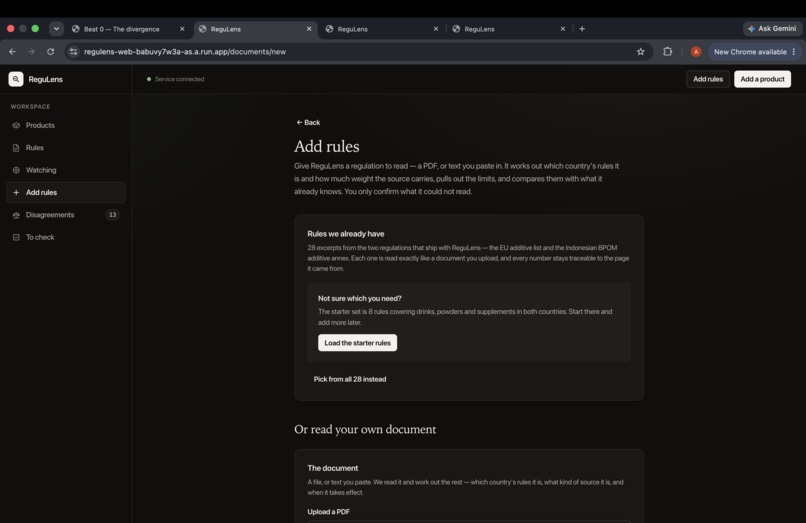Screen dimensions: 806x523
Task: Click the Back link
Action: tap(308, 122)
